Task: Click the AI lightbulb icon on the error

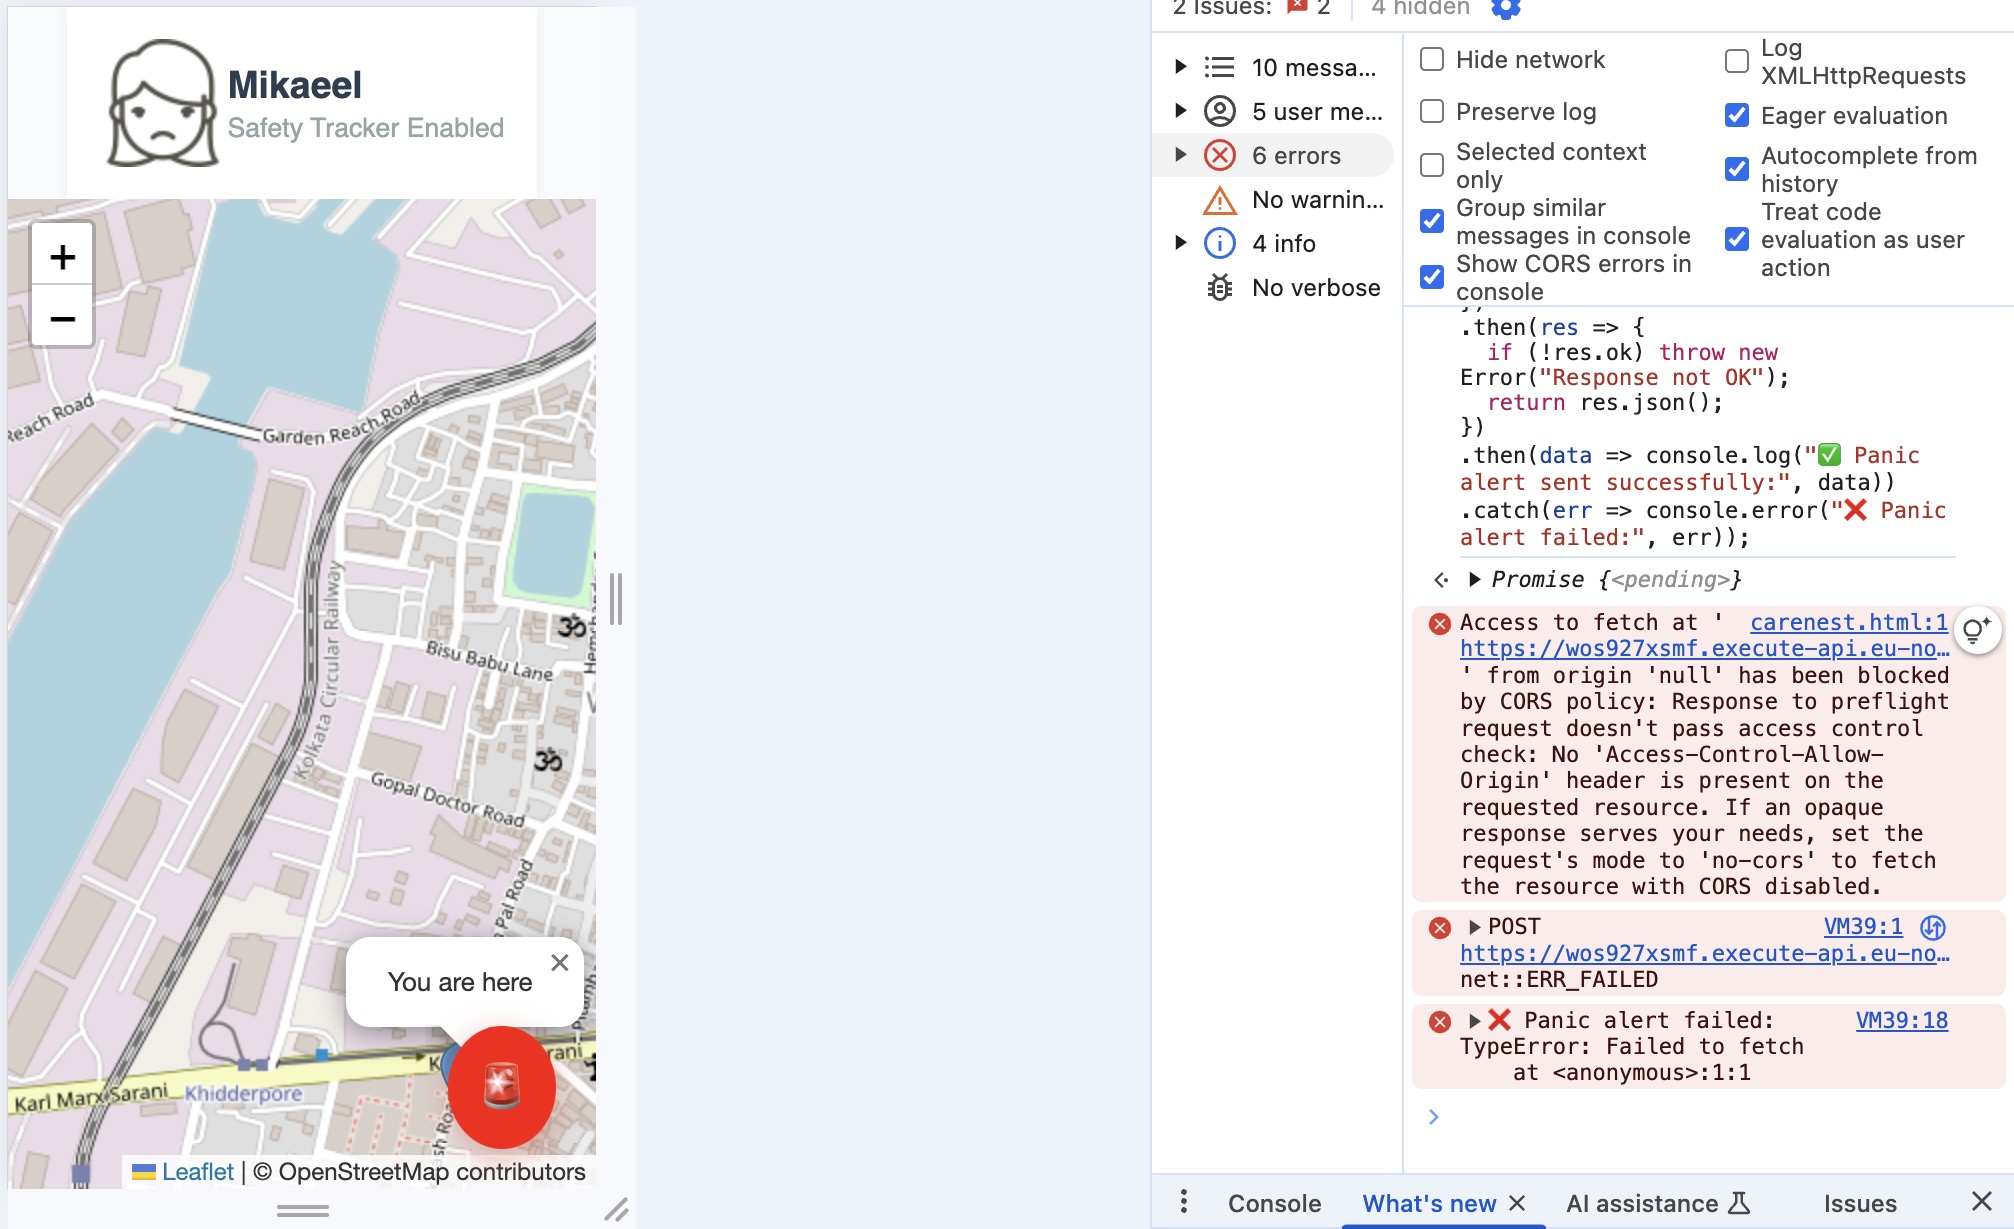Action: pyautogui.click(x=1976, y=630)
